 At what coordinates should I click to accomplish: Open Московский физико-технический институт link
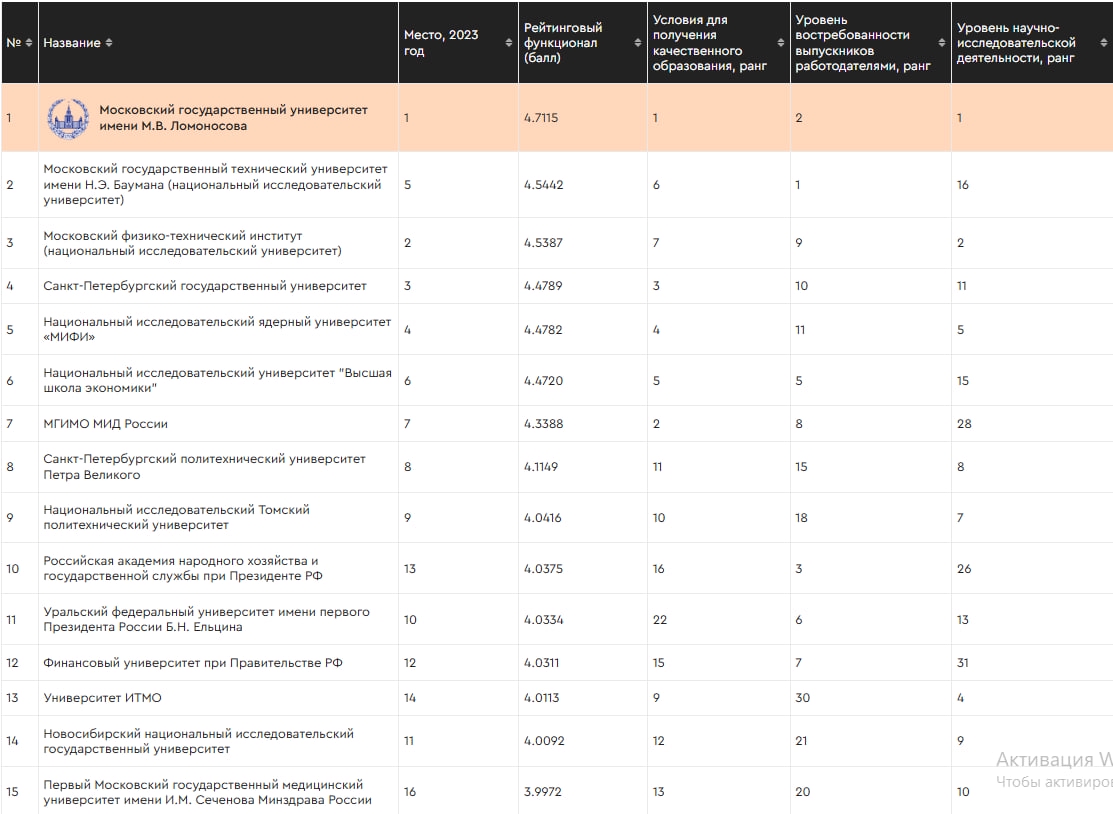click(x=192, y=243)
